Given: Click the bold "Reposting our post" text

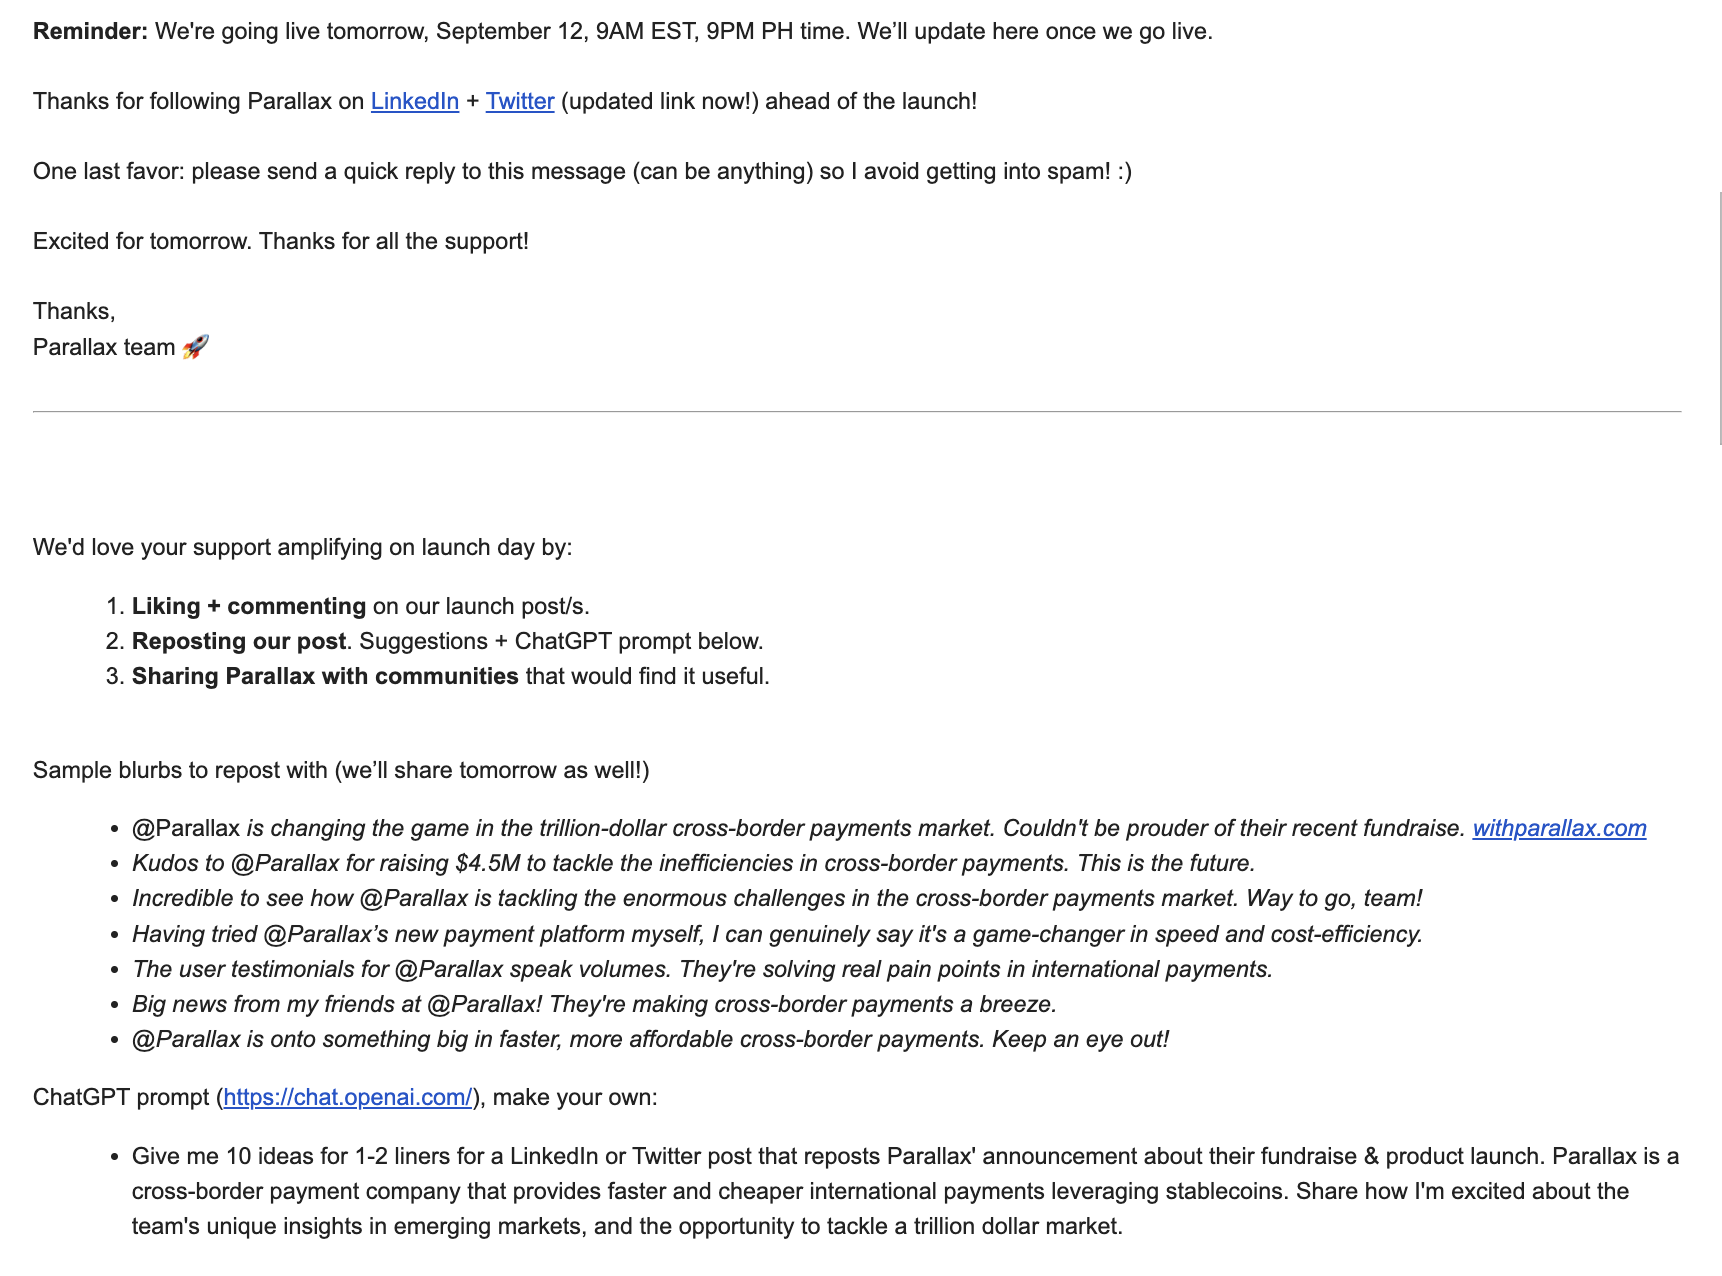Looking at the screenshot, I should [239, 641].
